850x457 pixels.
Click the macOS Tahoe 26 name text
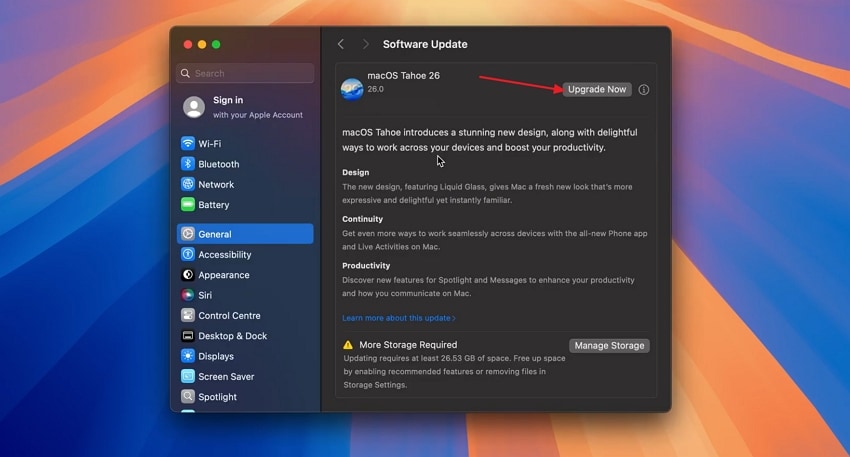tap(403, 75)
